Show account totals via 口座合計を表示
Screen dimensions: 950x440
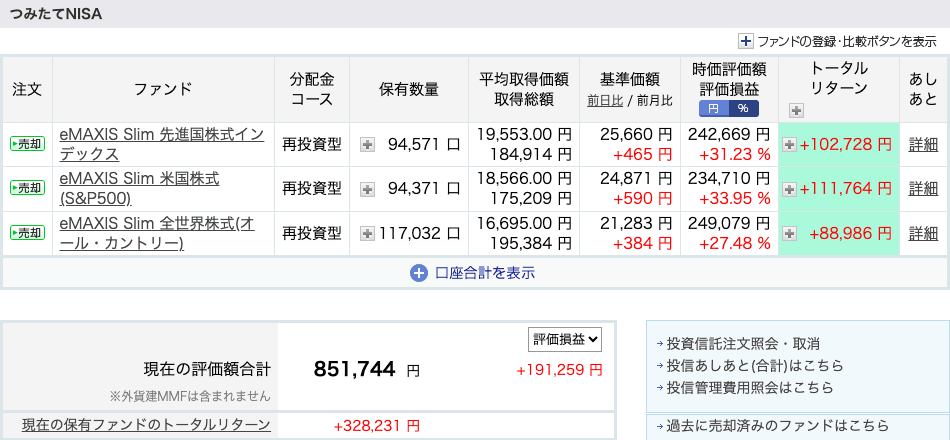(x=473, y=272)
